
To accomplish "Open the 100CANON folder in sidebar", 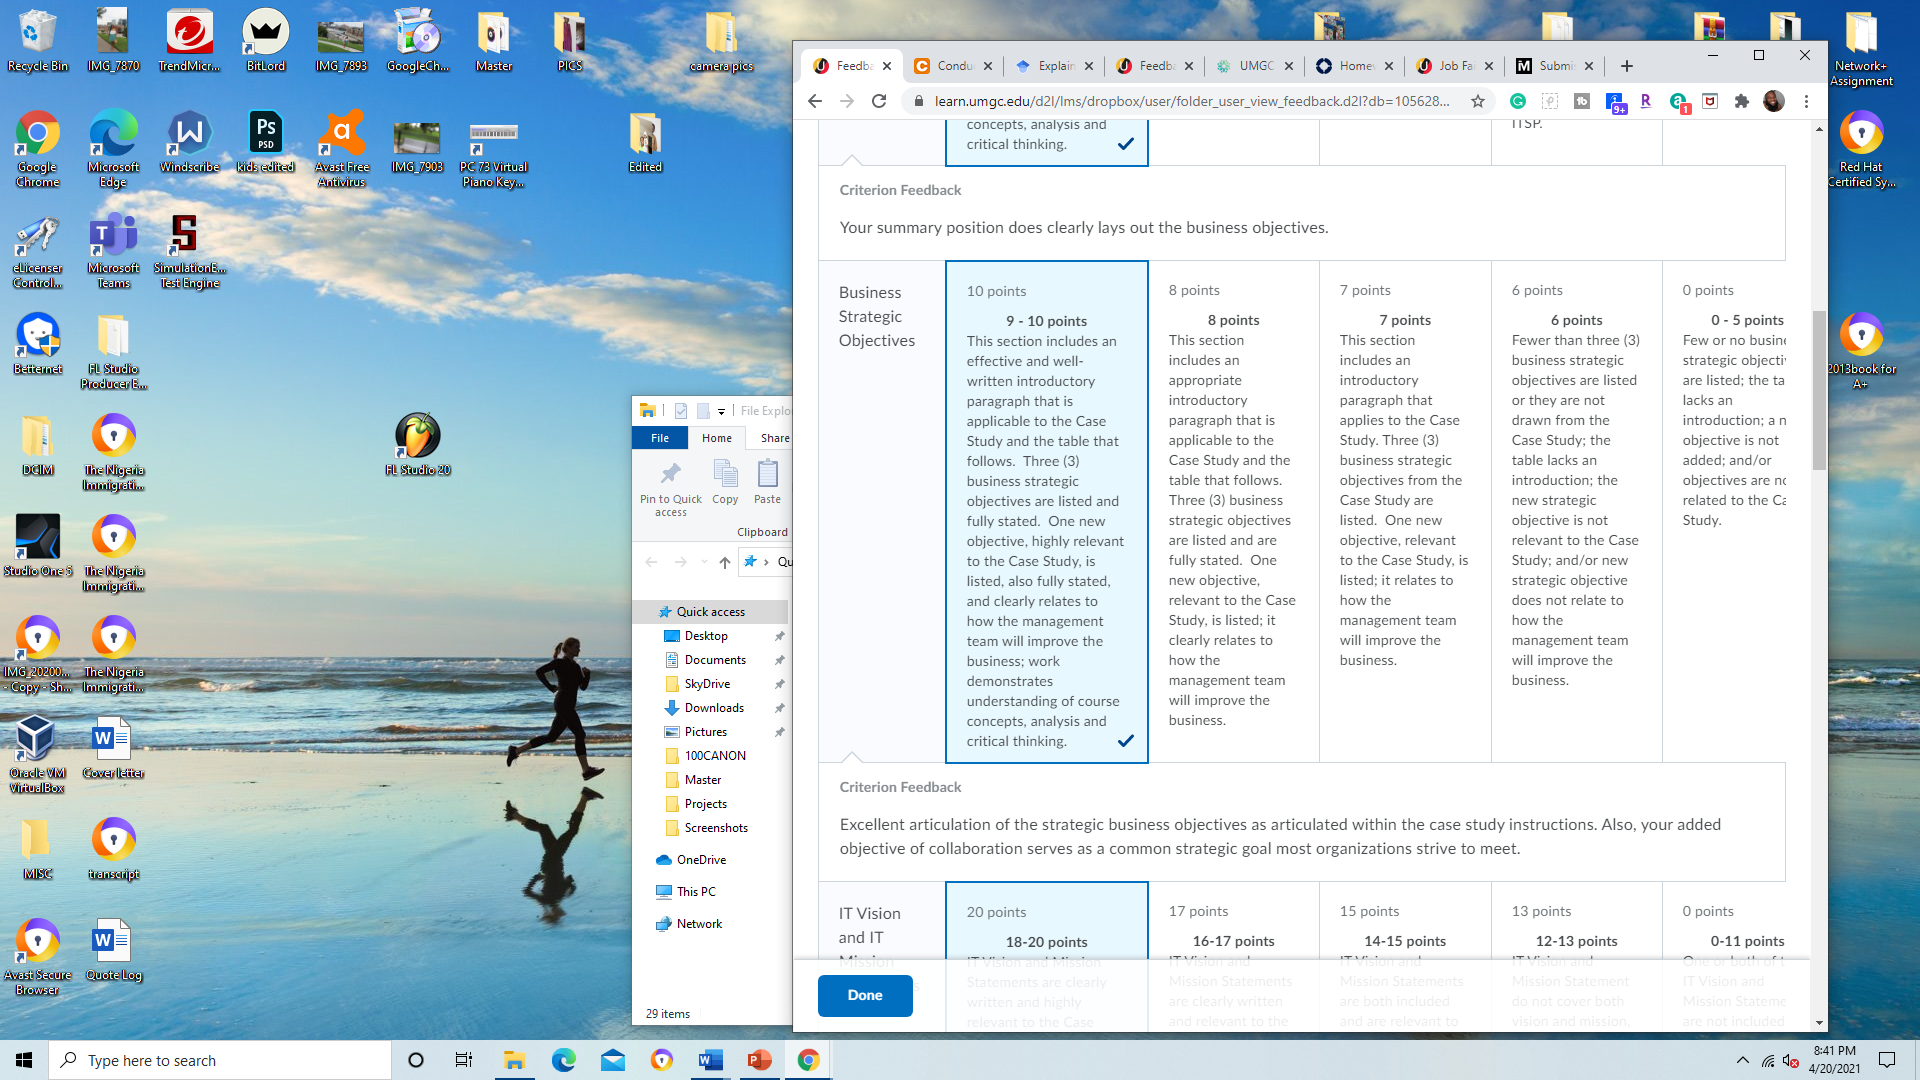I will [714, 756].
